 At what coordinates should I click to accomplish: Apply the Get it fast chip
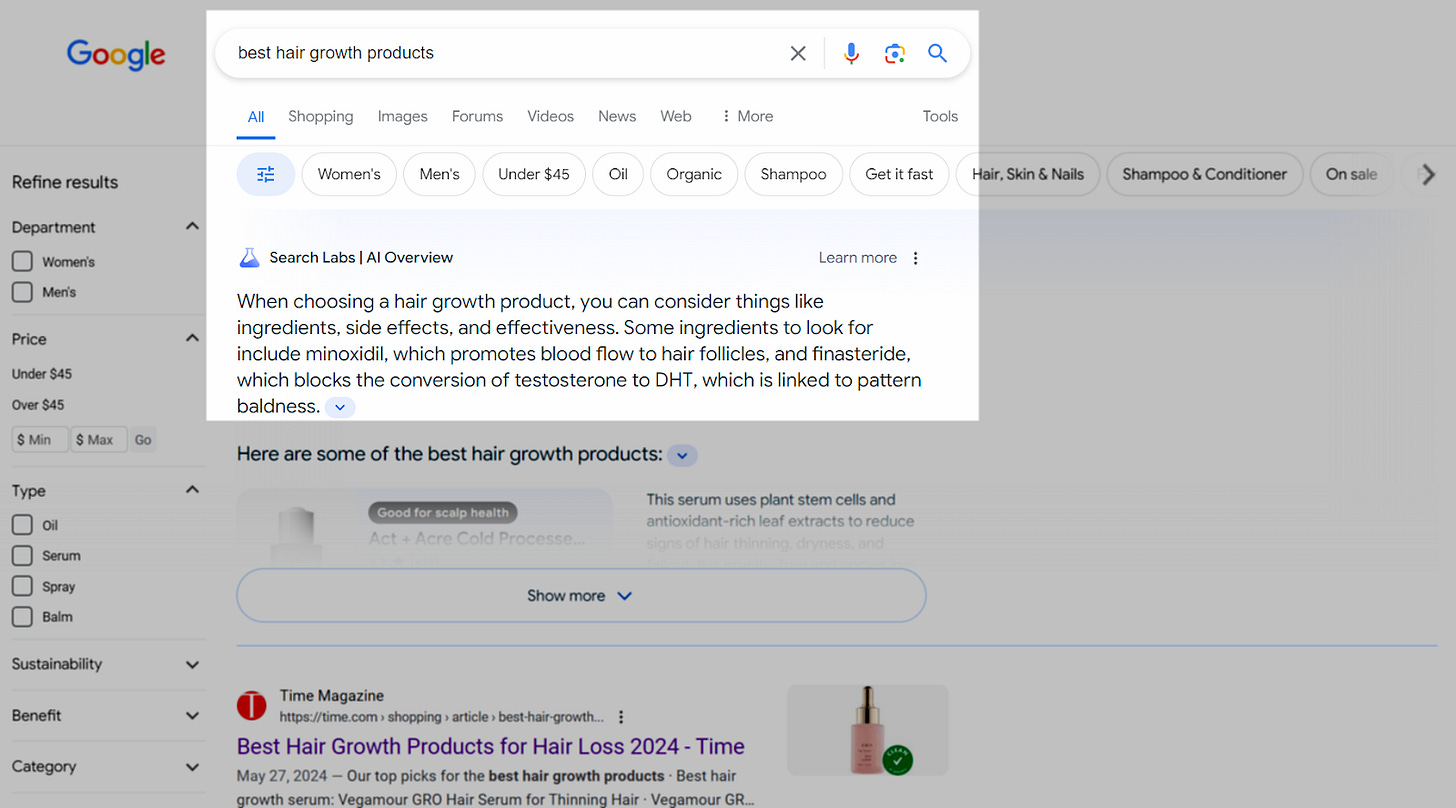tap(899, 174)
